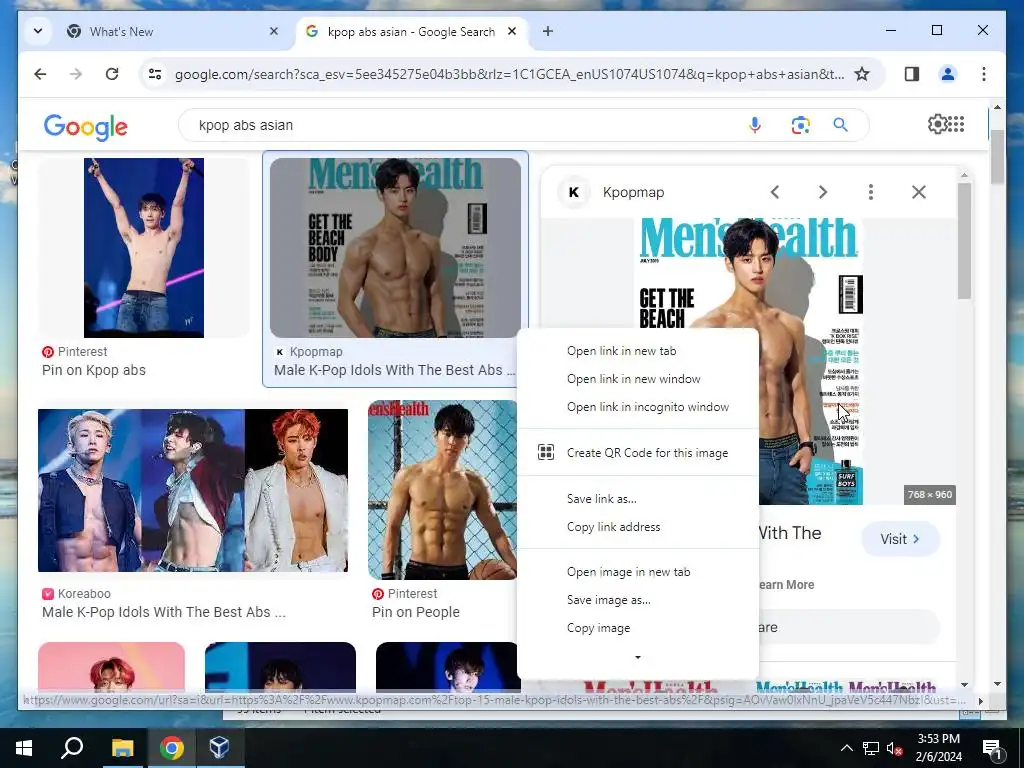
Task: Open Pin on People thumbnail
Action: [x=442, y=490]
